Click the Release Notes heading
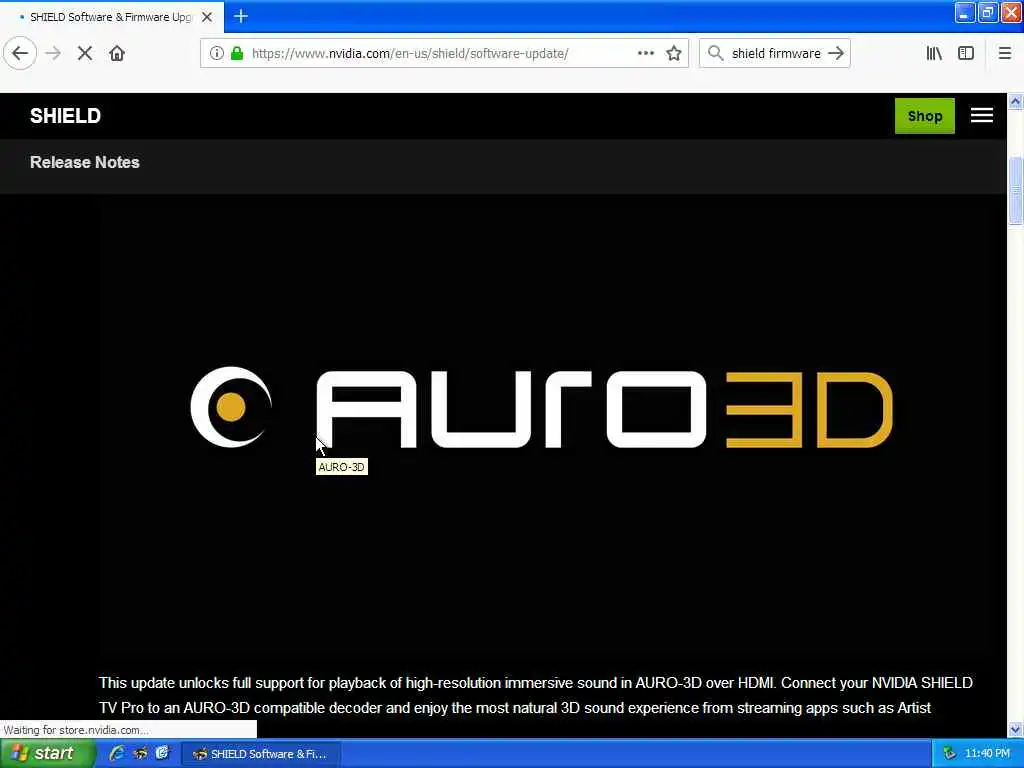Viewport: 1024px width, 768px height. pyautogui.click(x=85, y=163)
